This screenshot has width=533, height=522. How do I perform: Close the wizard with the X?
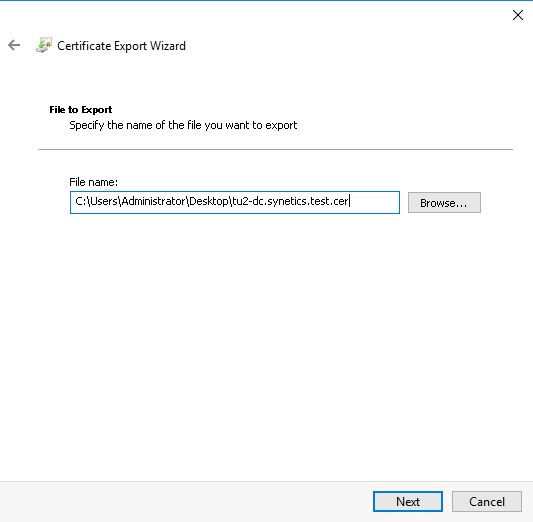point(518,15)
